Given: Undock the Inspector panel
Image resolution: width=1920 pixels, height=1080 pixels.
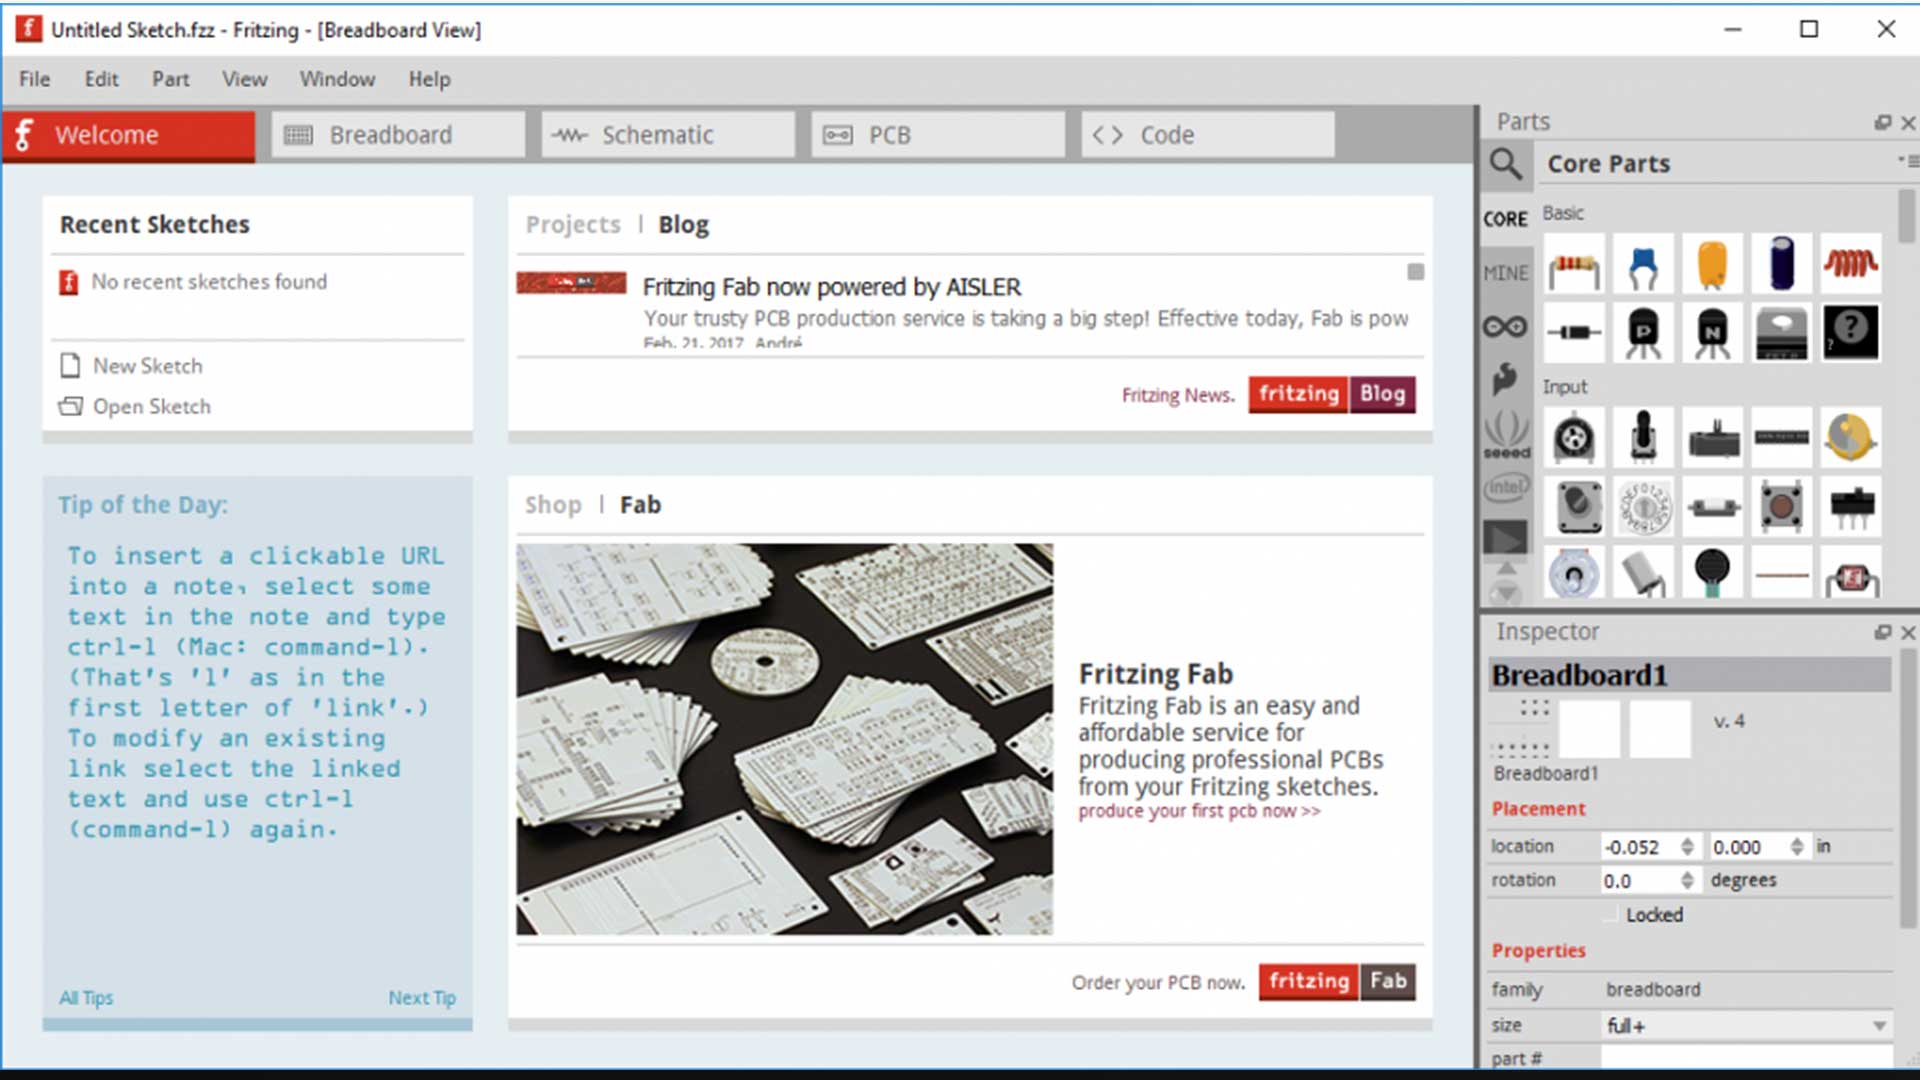Looking at the screenshot, I should (1883, 632).
